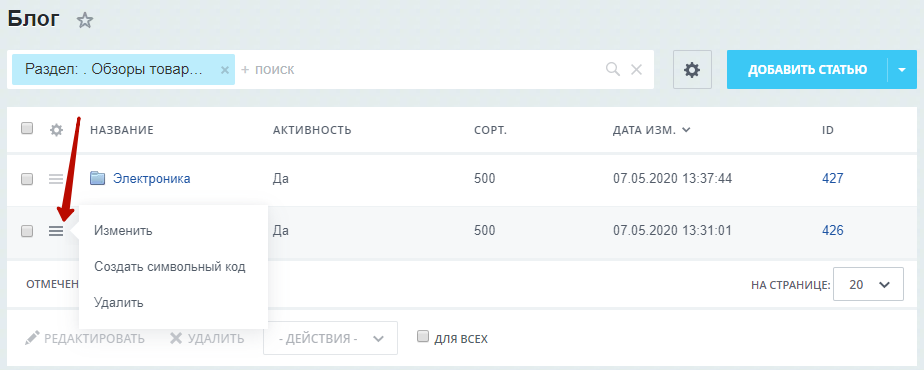This screenshot has width=924, height=370.
Task: Sort by the СОРТ. column
Action: click(490, 130)
